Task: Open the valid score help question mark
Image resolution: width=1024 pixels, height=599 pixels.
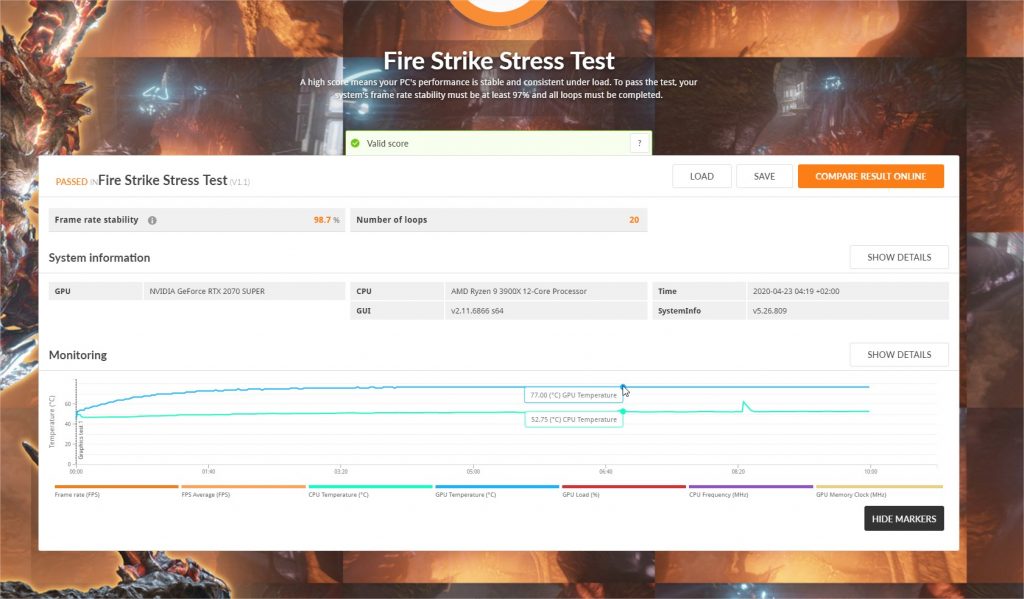Action: coord(639,143)
